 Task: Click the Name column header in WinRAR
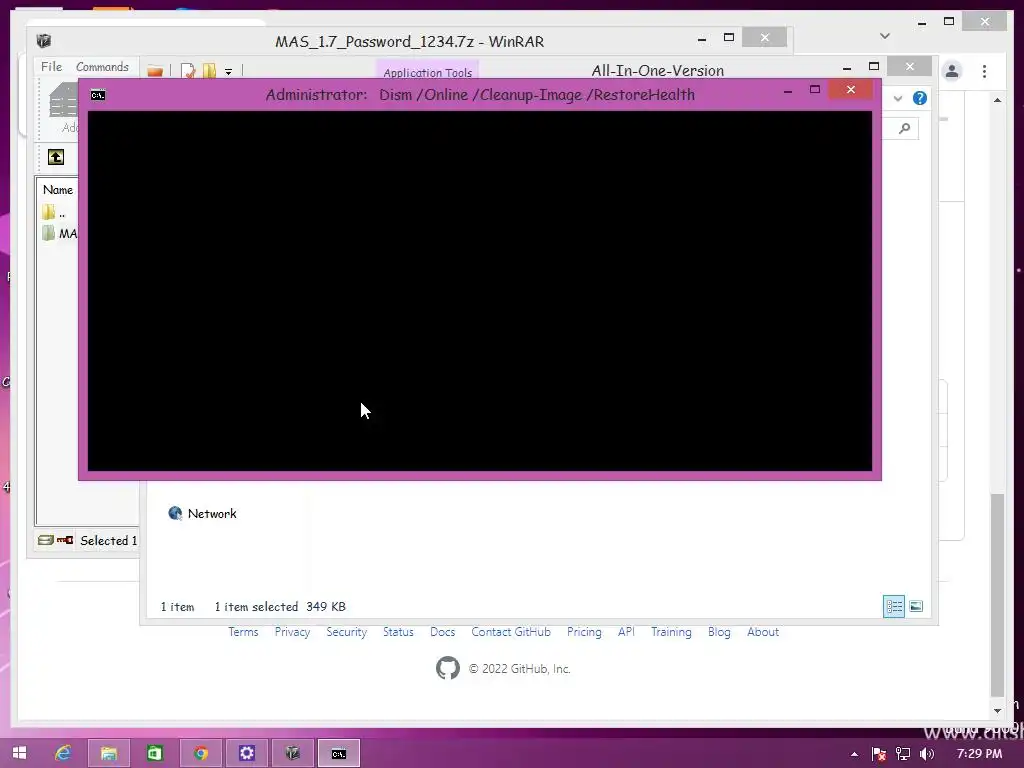coord(58,190)
